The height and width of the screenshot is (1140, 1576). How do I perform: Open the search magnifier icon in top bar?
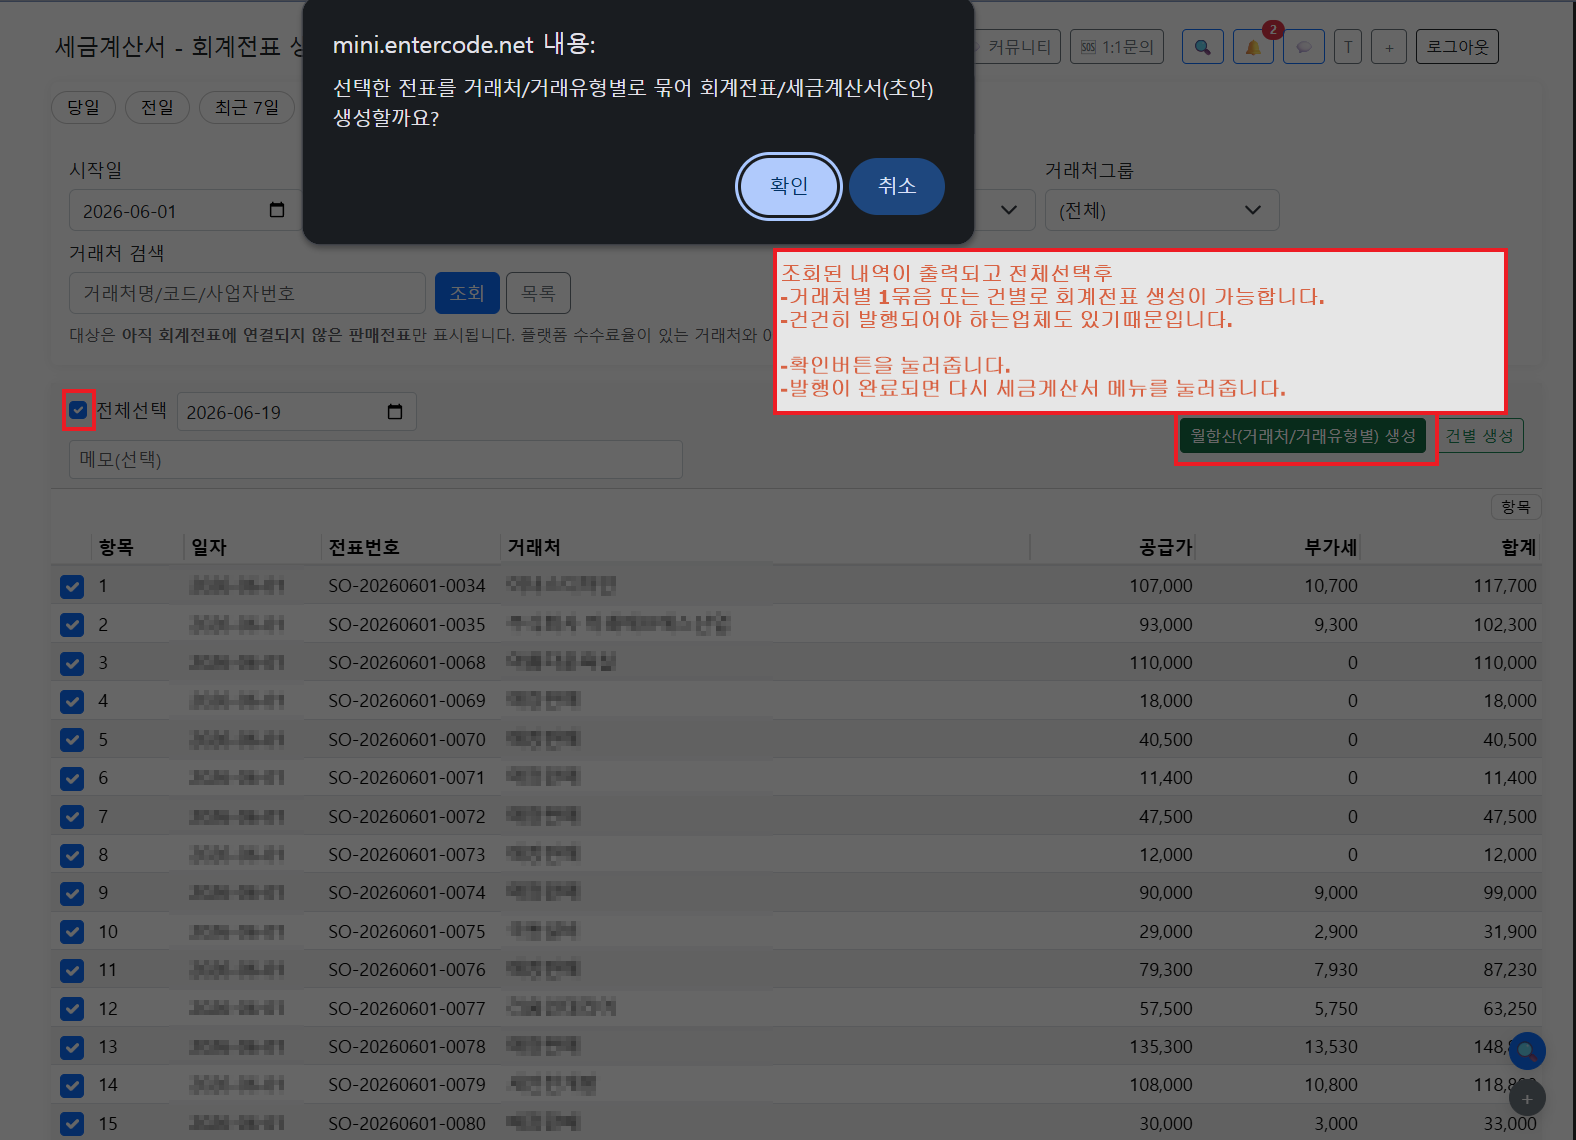pyautogui.click(x=1202, y=47)
